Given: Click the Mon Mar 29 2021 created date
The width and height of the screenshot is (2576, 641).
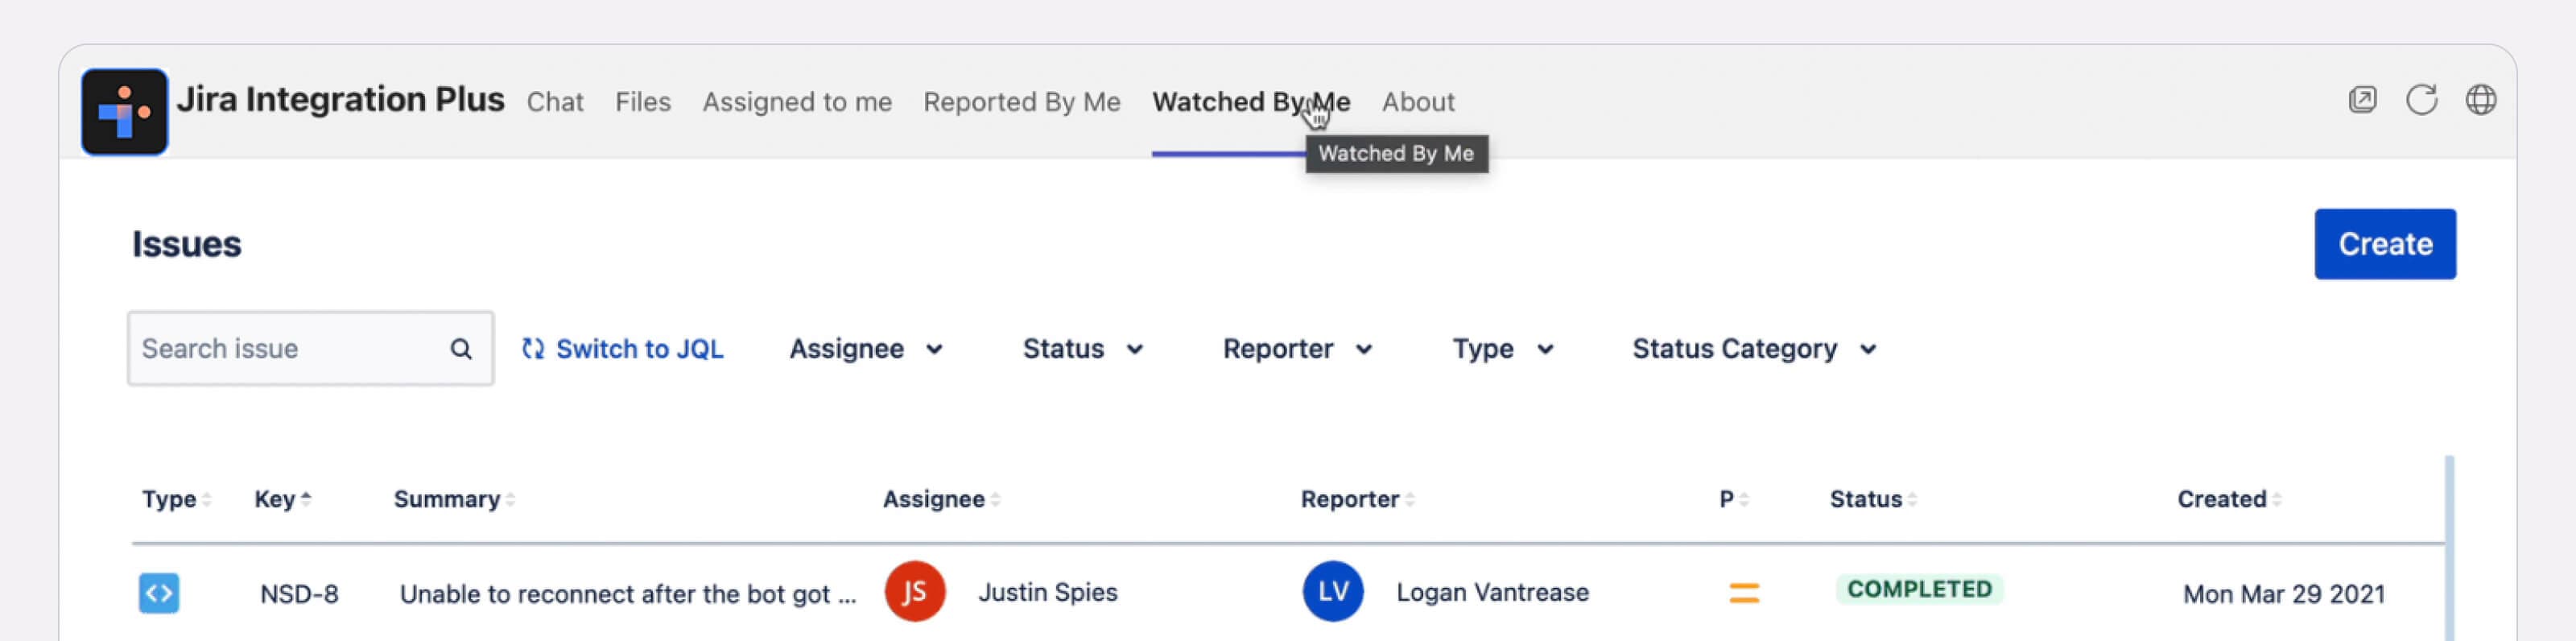Looking at the screenshot, I should (2283, 594).
